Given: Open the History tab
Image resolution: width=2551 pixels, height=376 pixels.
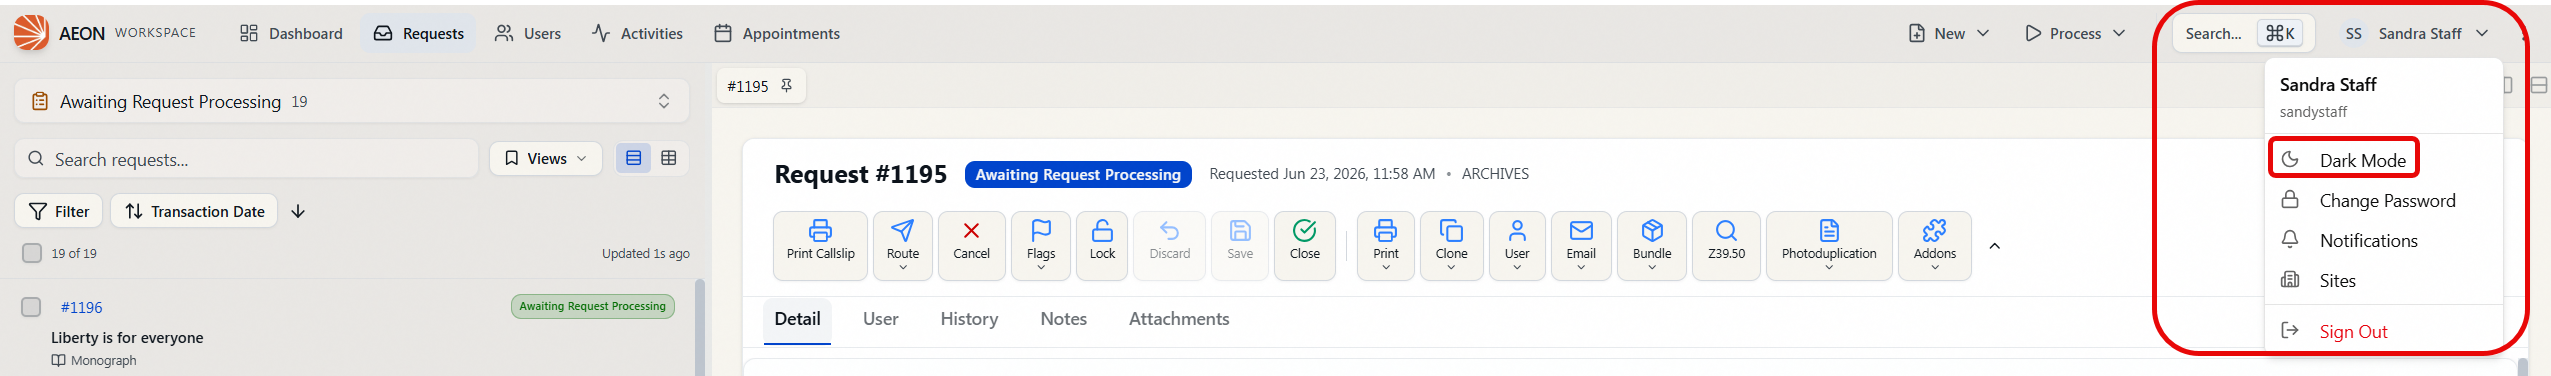Looking at the screenshot, I should coord(969,319).
